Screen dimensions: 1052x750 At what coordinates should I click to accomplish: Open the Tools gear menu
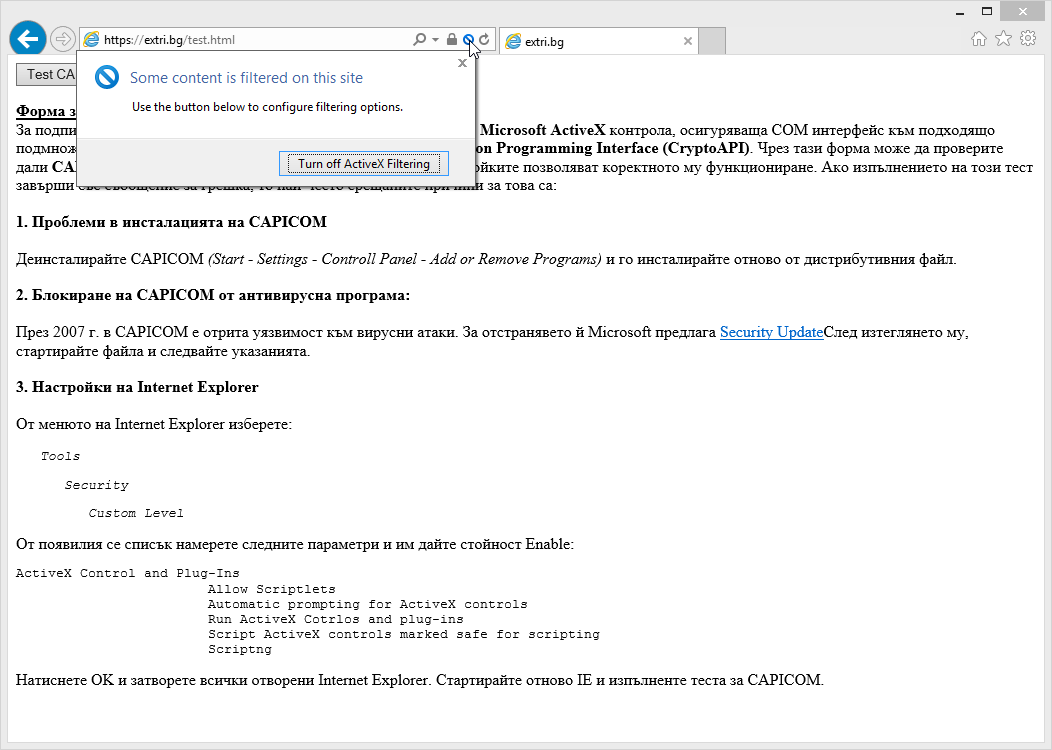[x=1028, y=39]
